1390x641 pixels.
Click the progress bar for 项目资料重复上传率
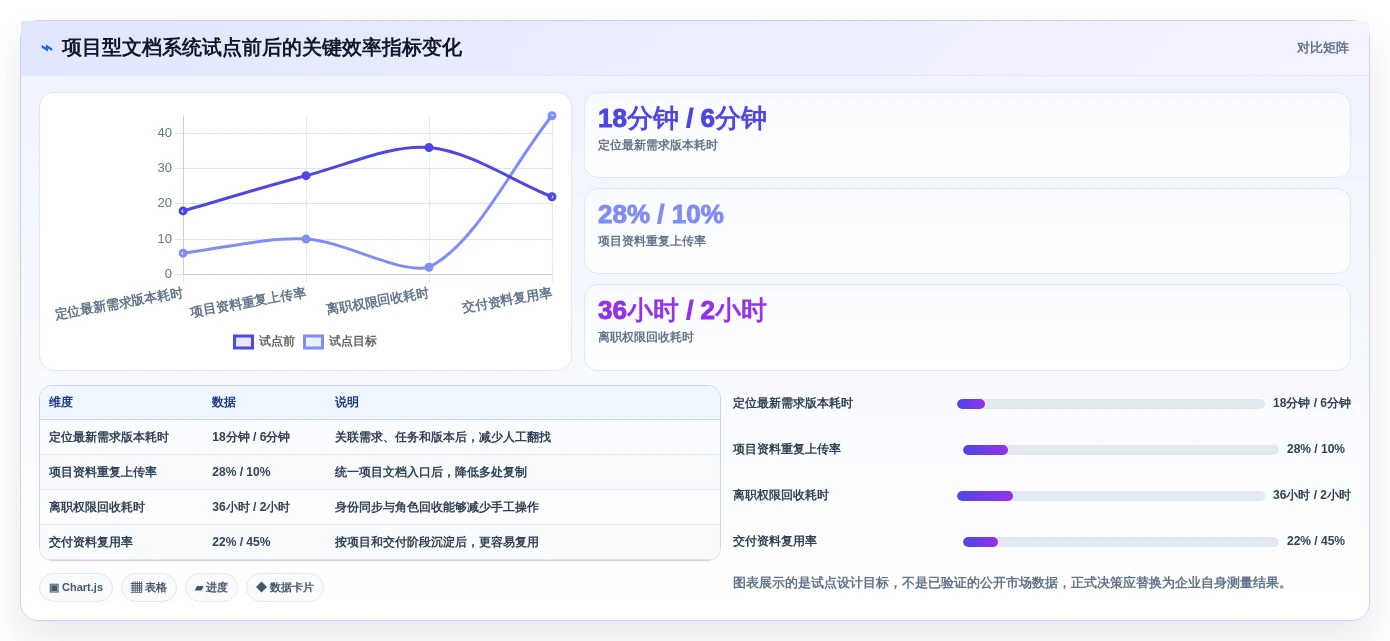coord(1120,450)
